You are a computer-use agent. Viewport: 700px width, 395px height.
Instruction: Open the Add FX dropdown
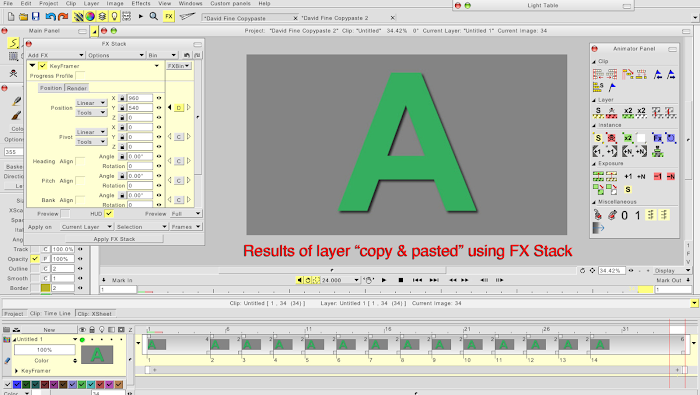(55, 55)
